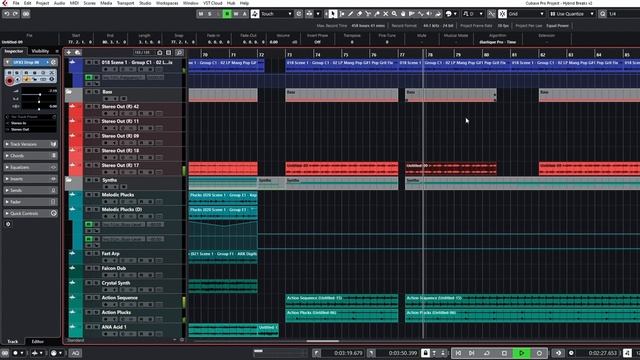Click the Bass folder track icon
Image resolution: width=640 pixels, height=360 pixels.
coord(69,92)
